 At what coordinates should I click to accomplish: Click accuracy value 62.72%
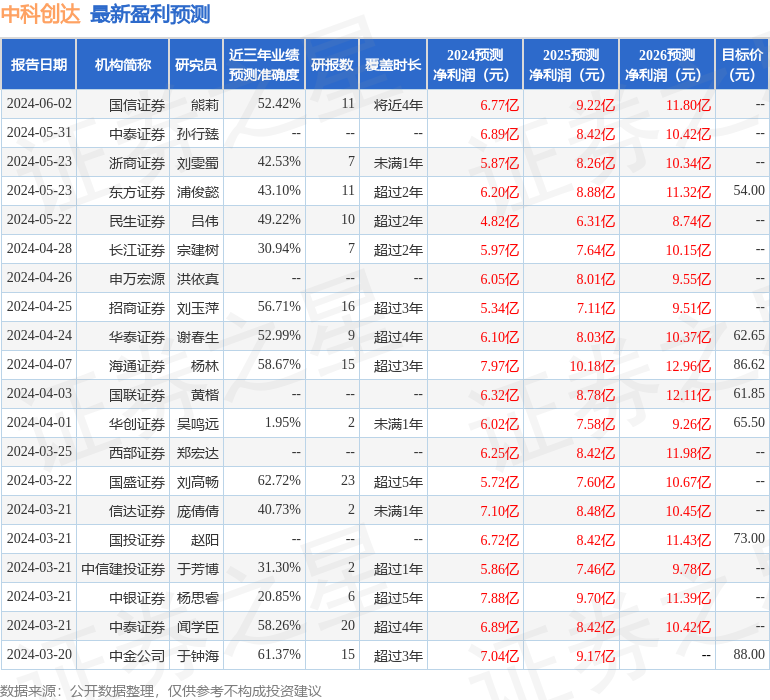[279, 480]
